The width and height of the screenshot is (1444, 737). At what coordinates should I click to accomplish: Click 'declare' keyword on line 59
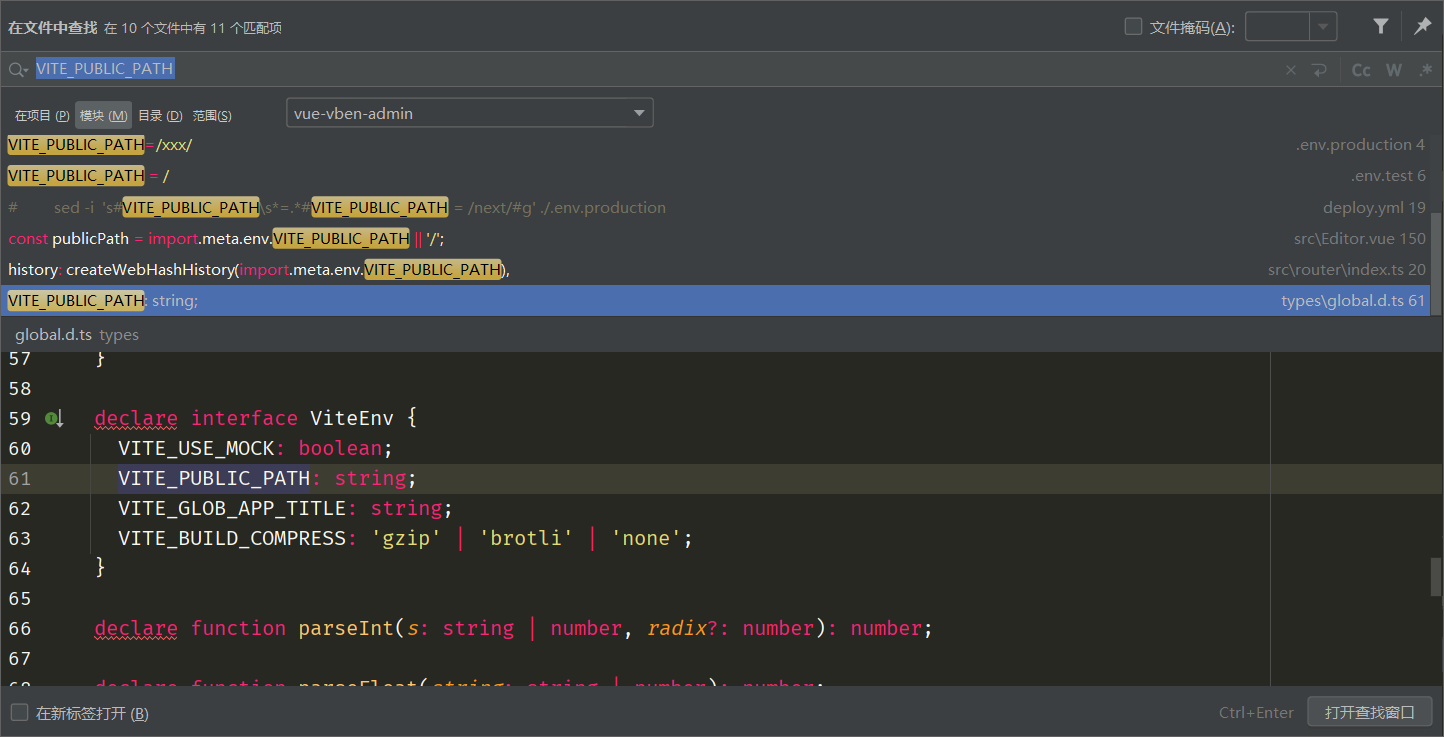tap(136, 418)
